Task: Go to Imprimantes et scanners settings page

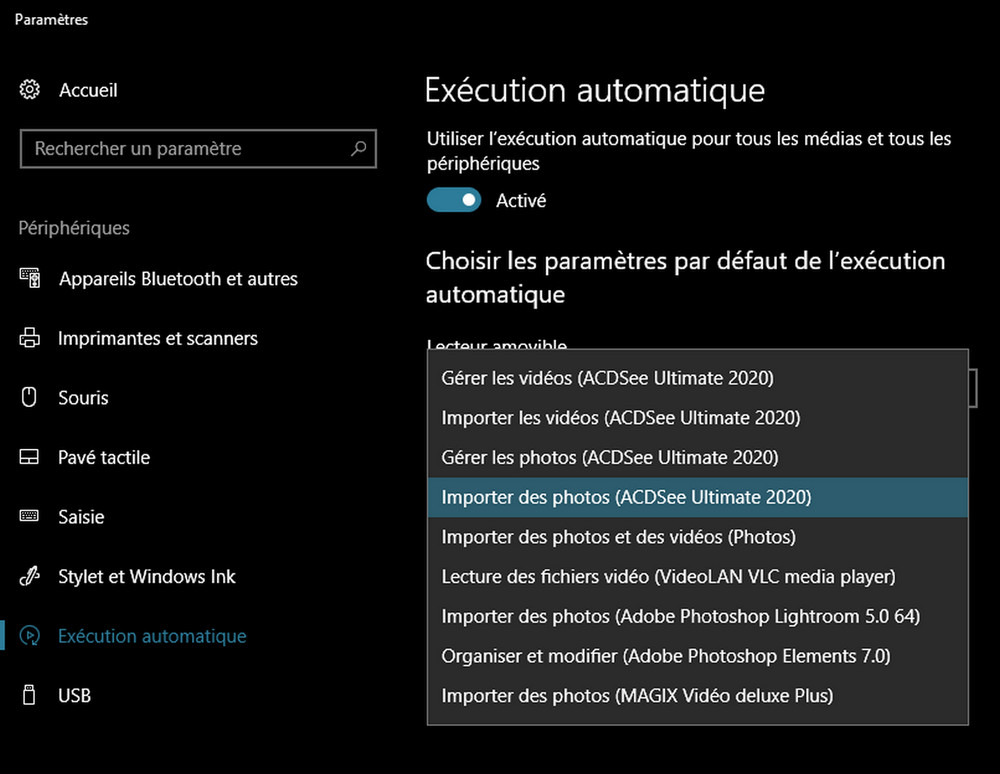Action: coord(158,338)
